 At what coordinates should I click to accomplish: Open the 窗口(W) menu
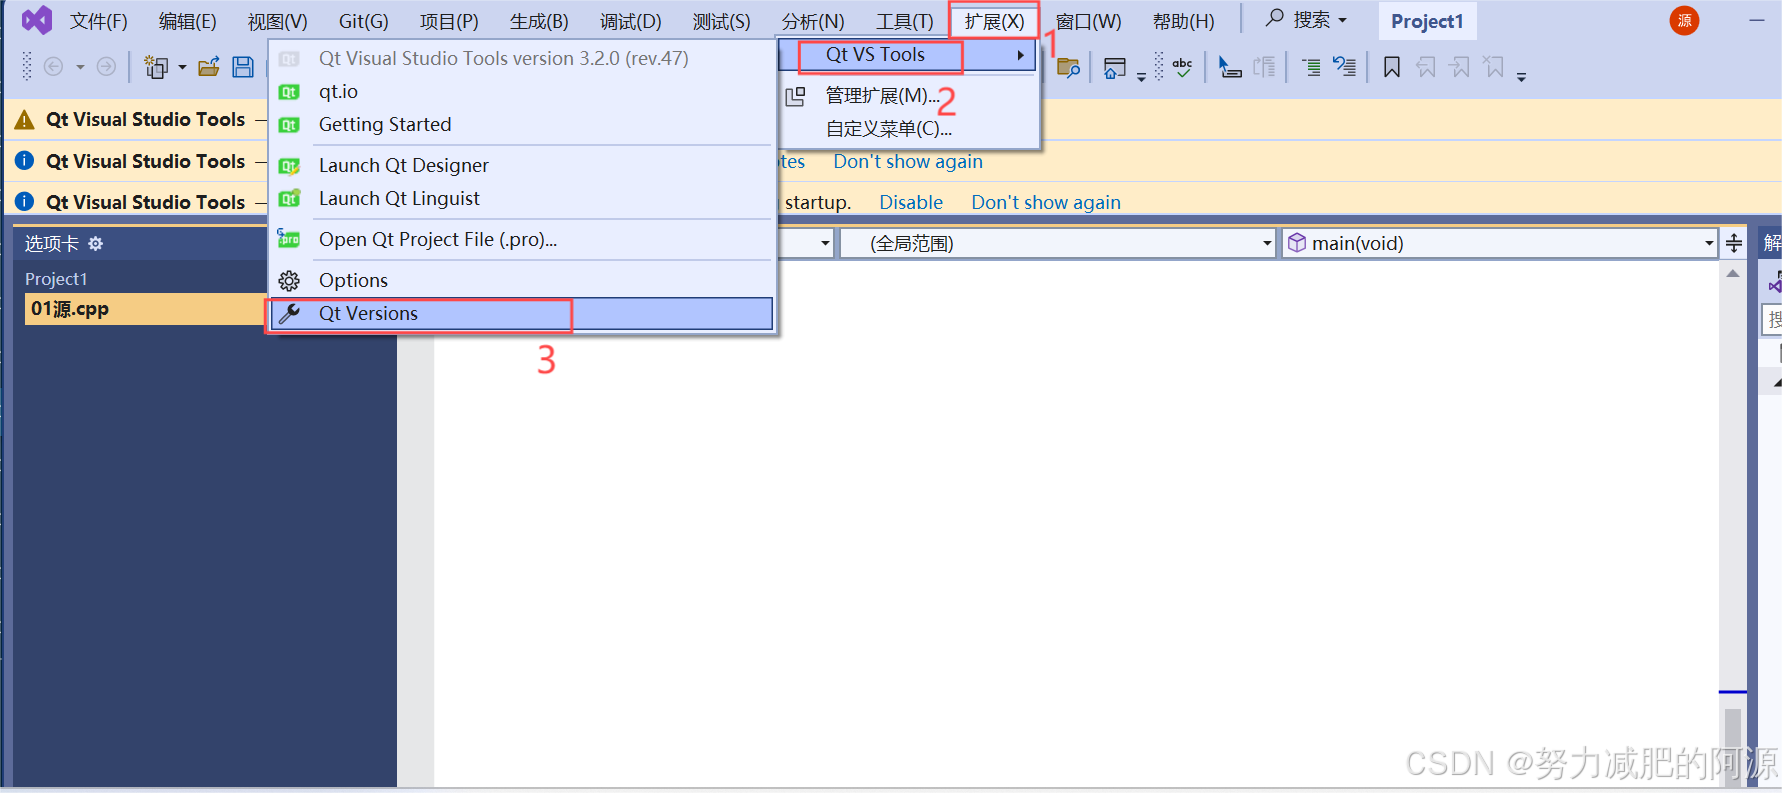1088,21
